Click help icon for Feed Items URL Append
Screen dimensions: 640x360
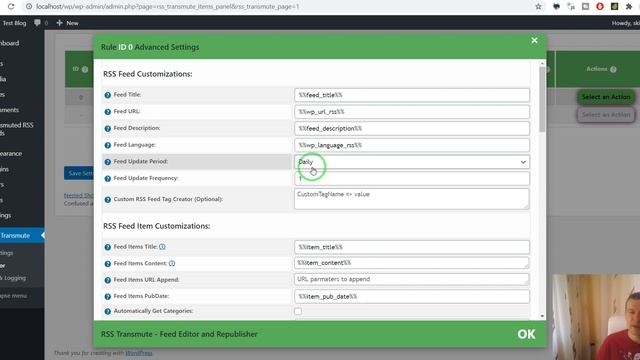point(108,280)
